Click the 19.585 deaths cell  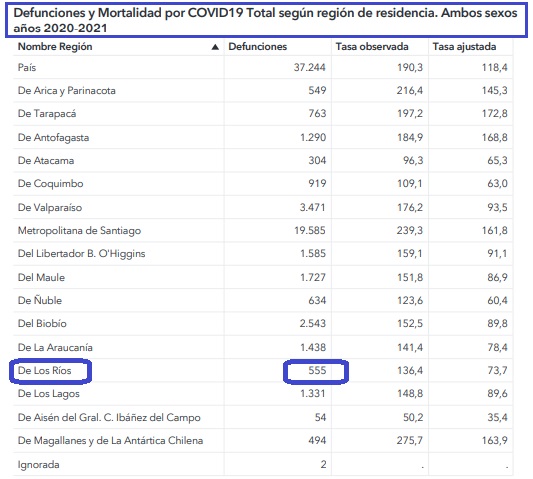click(310, 230)
